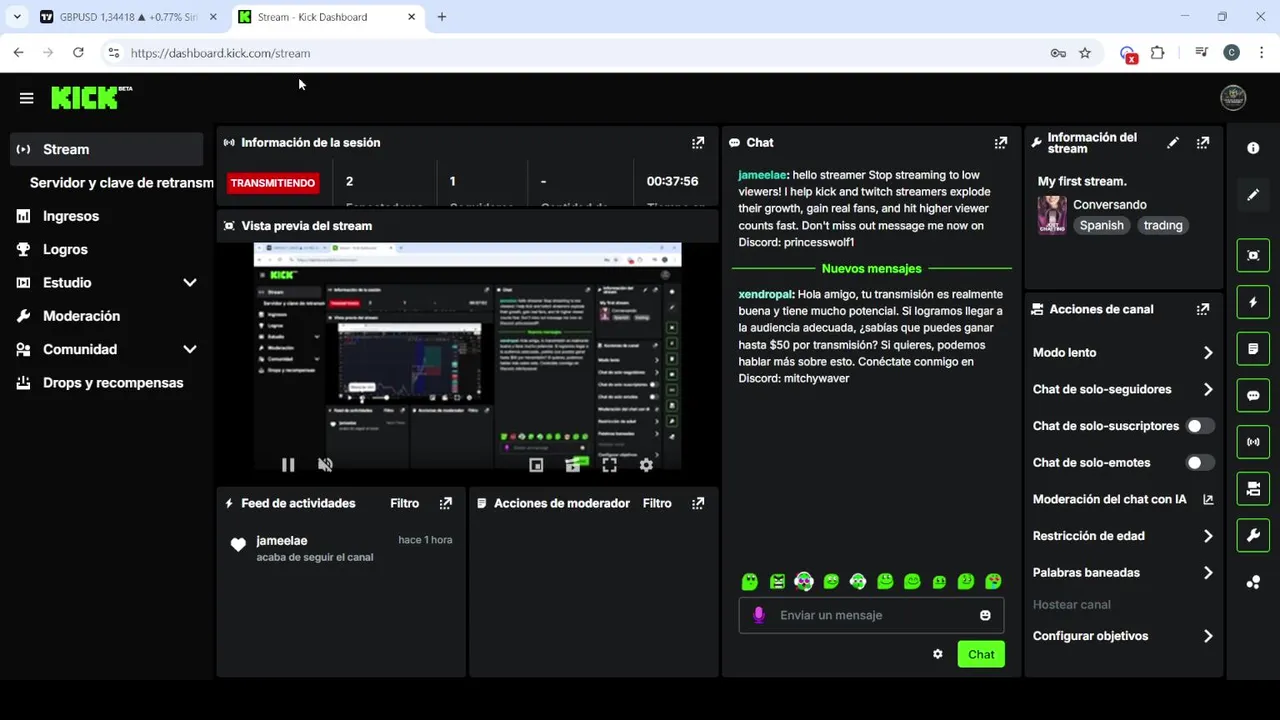Open Palabras baneadas settings arrow

[1208, 573]
